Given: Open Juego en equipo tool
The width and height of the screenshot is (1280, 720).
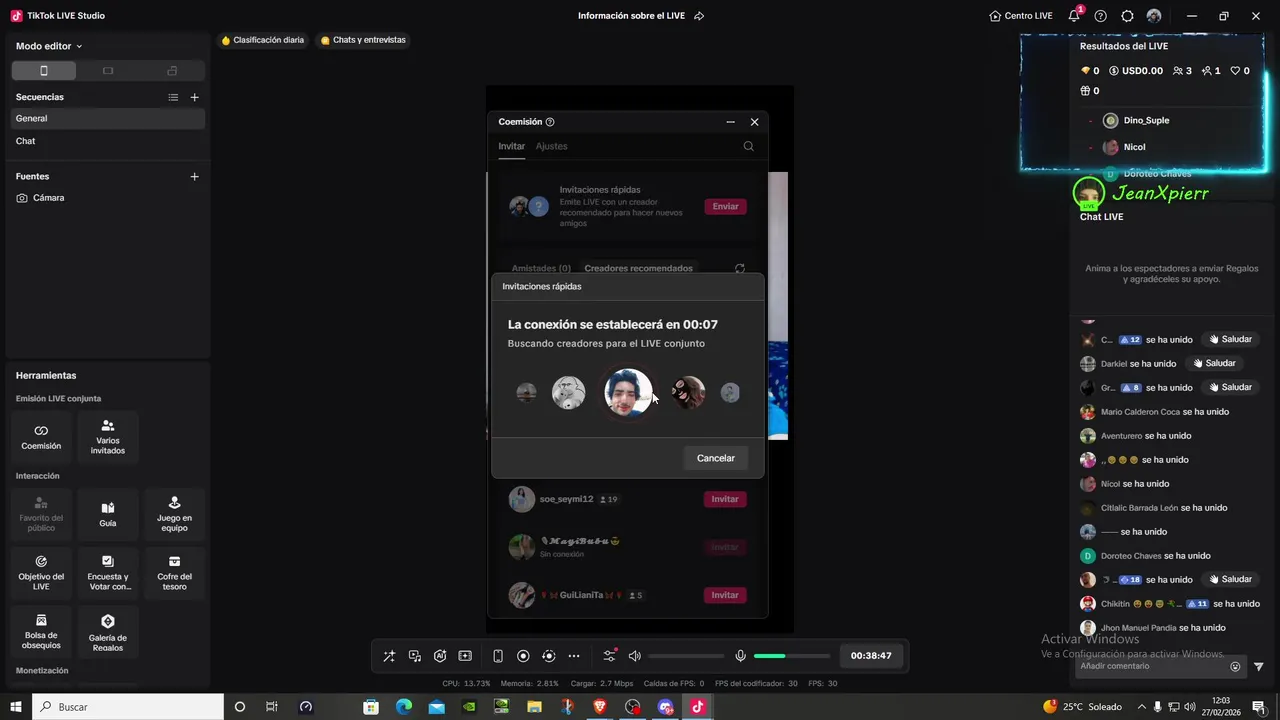Looking at the screenshot, I should click(x=174, y=515).
